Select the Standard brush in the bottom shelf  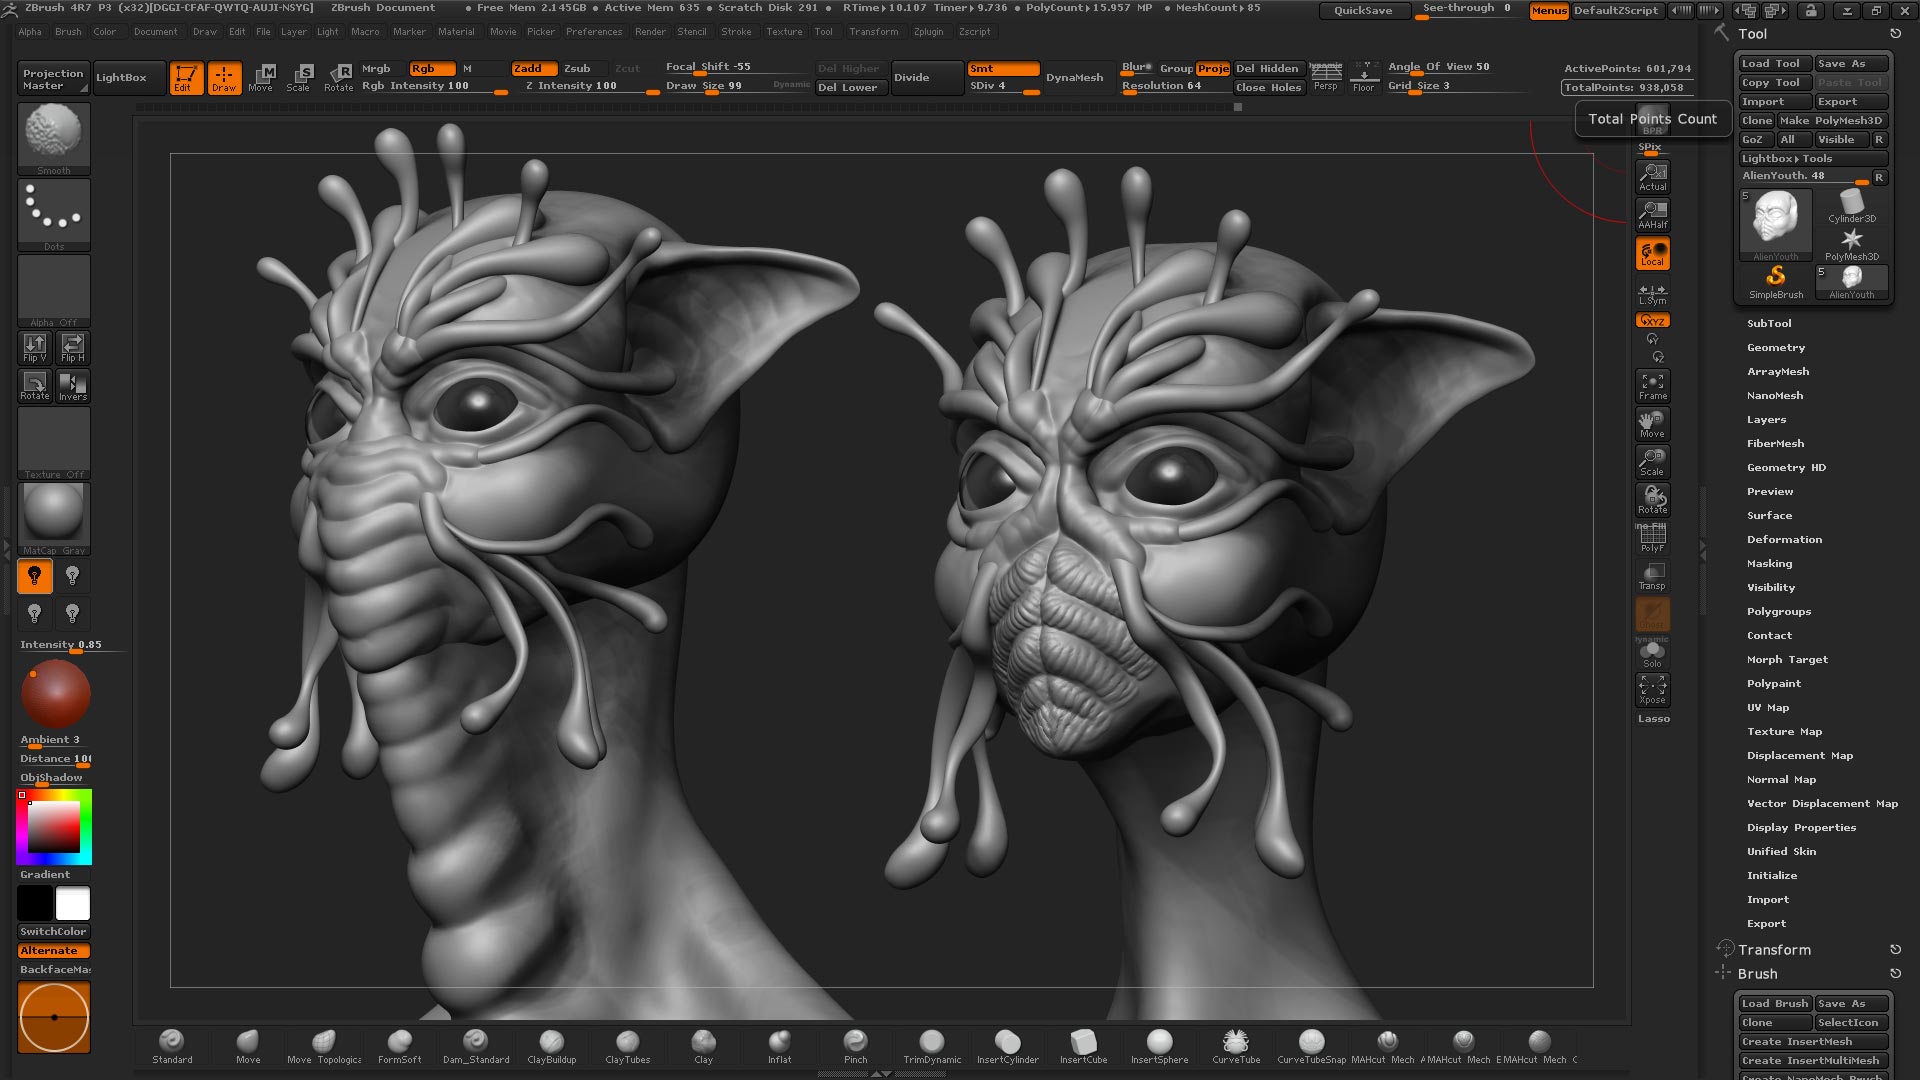pyautogui.click(x=172, y=1046)
